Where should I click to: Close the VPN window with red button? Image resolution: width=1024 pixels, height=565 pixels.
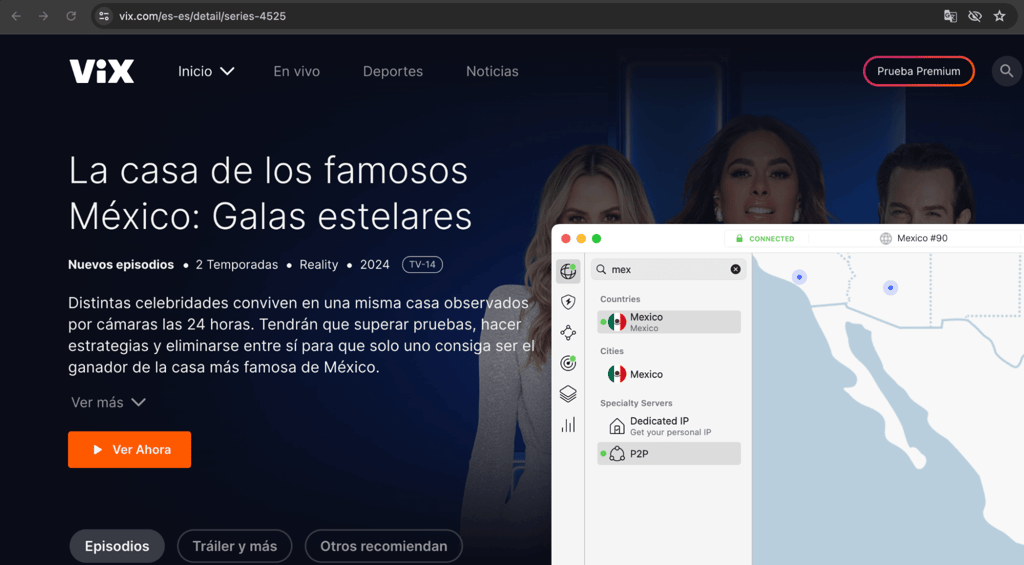(566, 238)
